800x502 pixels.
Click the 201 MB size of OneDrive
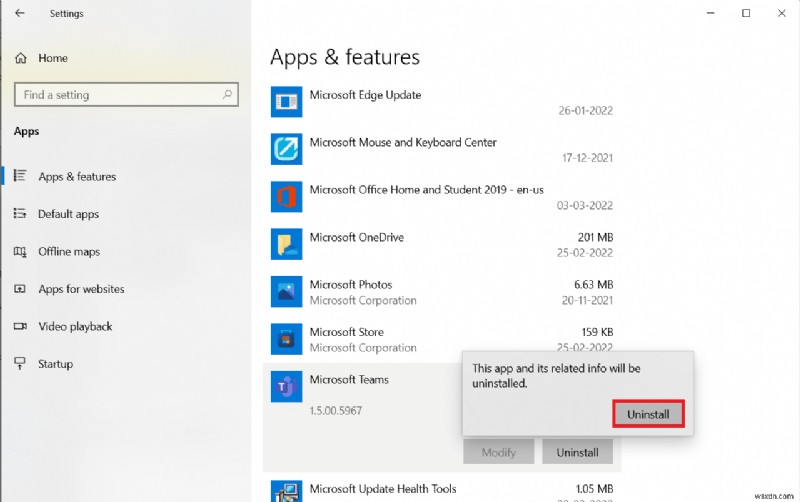coord(595,237)
